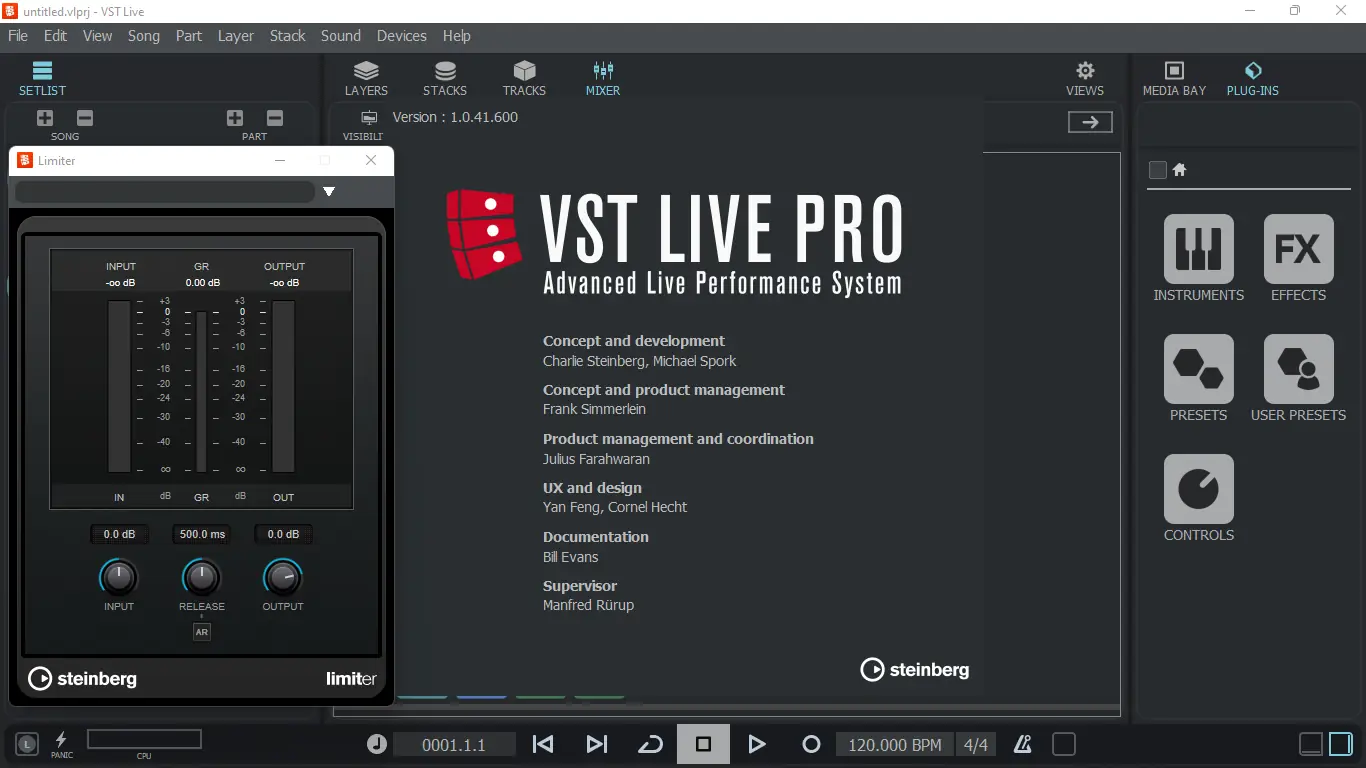Toggle the Limiter auto release AR button
The width and height of the screenshot is (1366, 768).
pyautogui.click(x=202, y=632)
